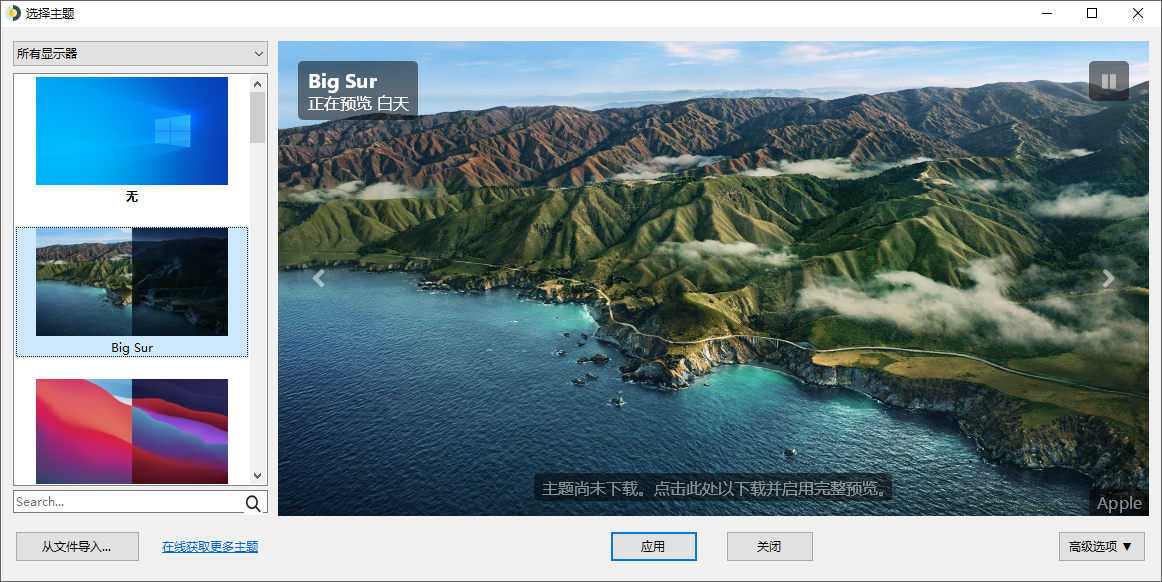Select the red abstract theme thumbnail
The image size is (1162, 582).
coord(132,431)
